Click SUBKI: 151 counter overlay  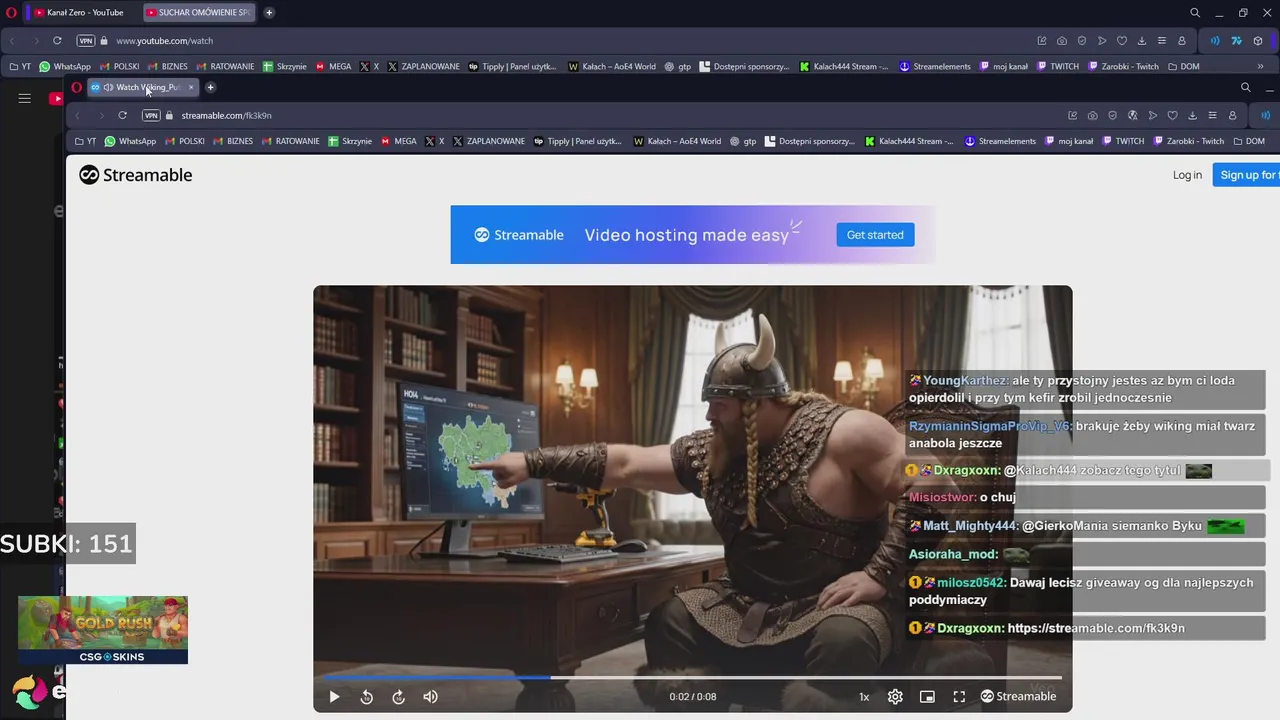tap(66, 544)
